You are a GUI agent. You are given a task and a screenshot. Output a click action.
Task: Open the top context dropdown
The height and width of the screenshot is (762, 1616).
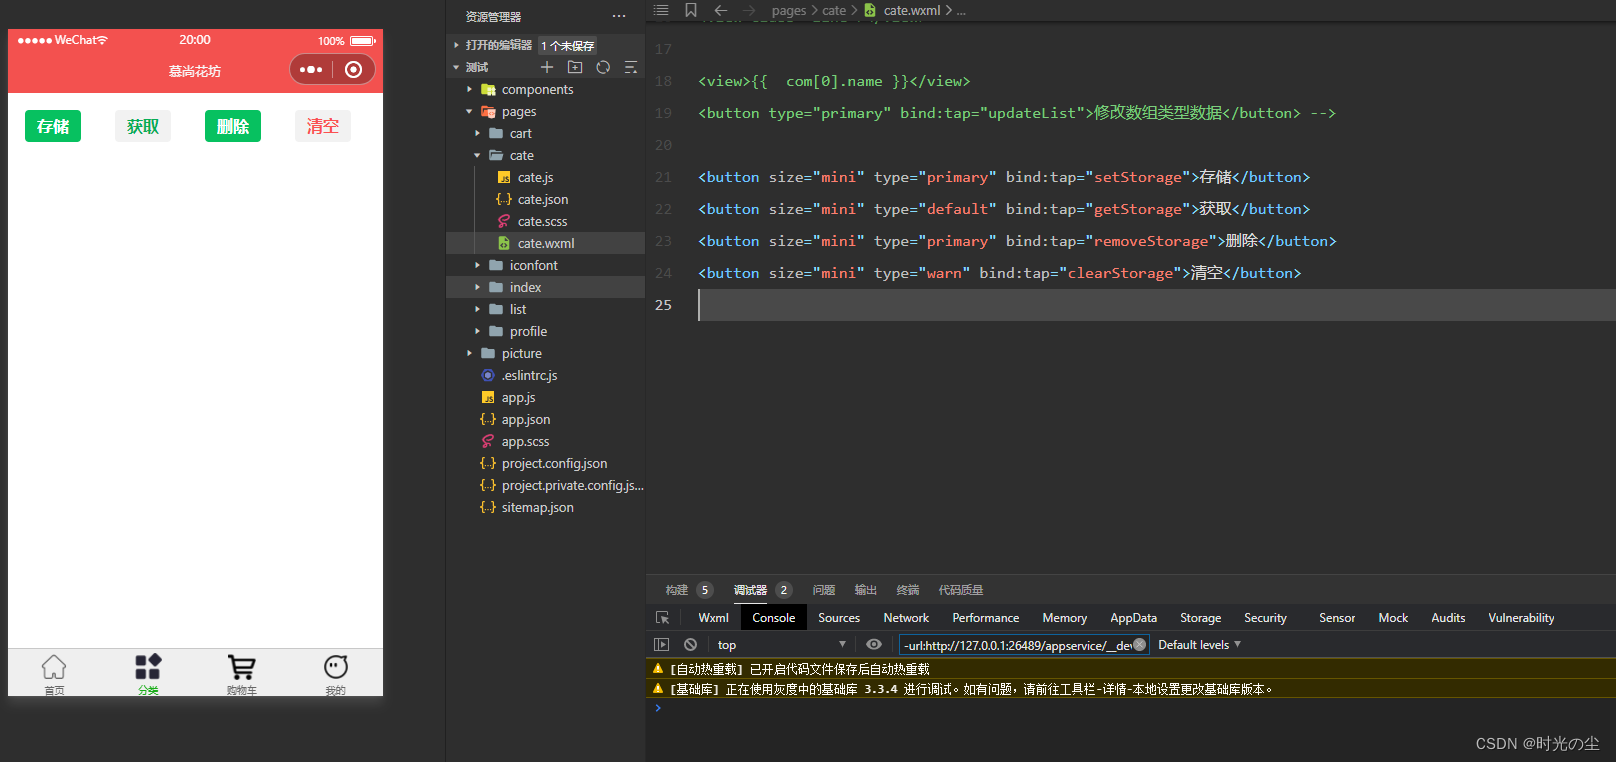coord(781,645)
